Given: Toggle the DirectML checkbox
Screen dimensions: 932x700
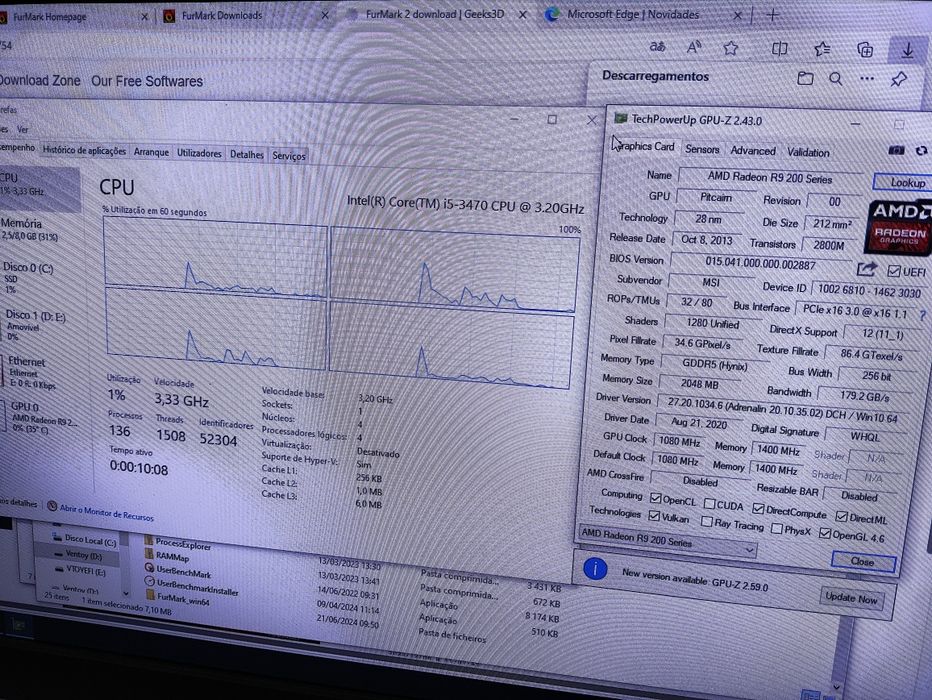Looking at the screenshot, I should [841, 516].
